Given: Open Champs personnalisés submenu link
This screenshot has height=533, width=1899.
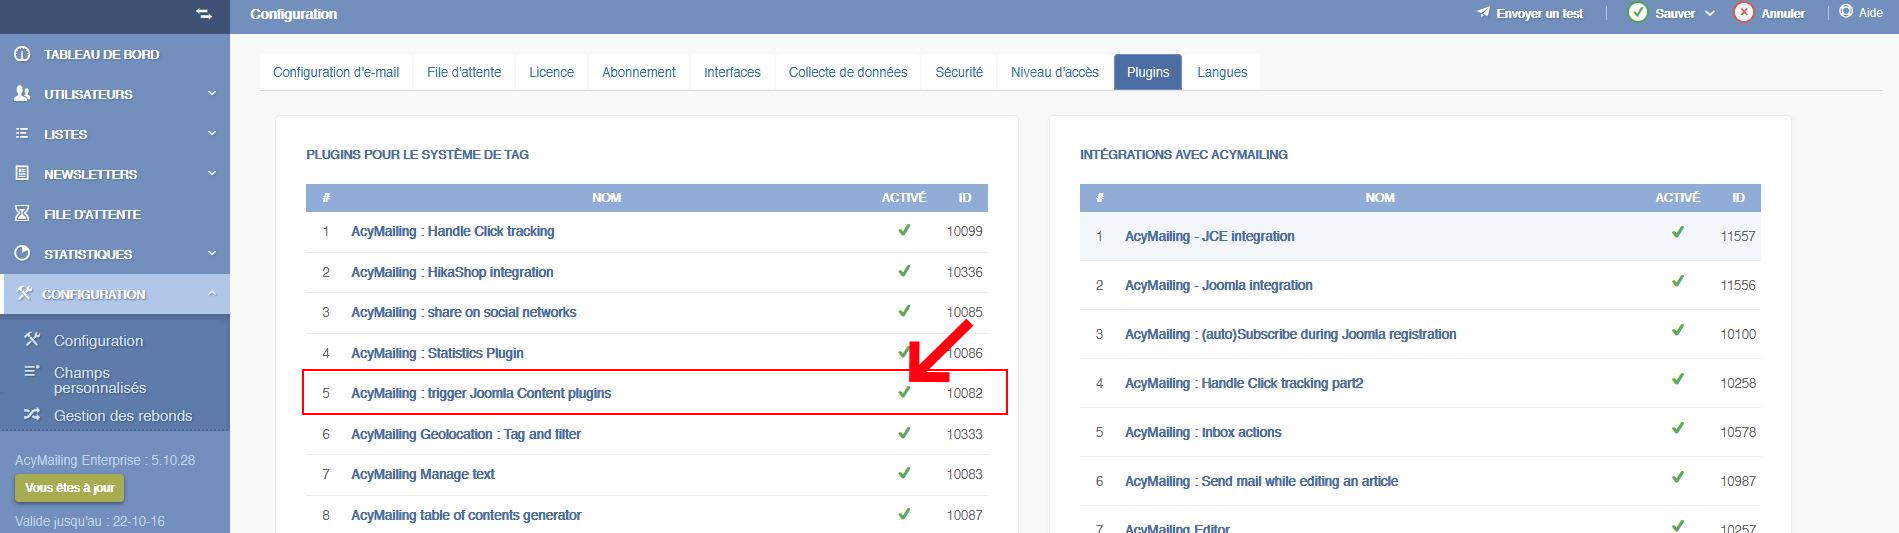Looking at the screenshot, I should 100,380.
